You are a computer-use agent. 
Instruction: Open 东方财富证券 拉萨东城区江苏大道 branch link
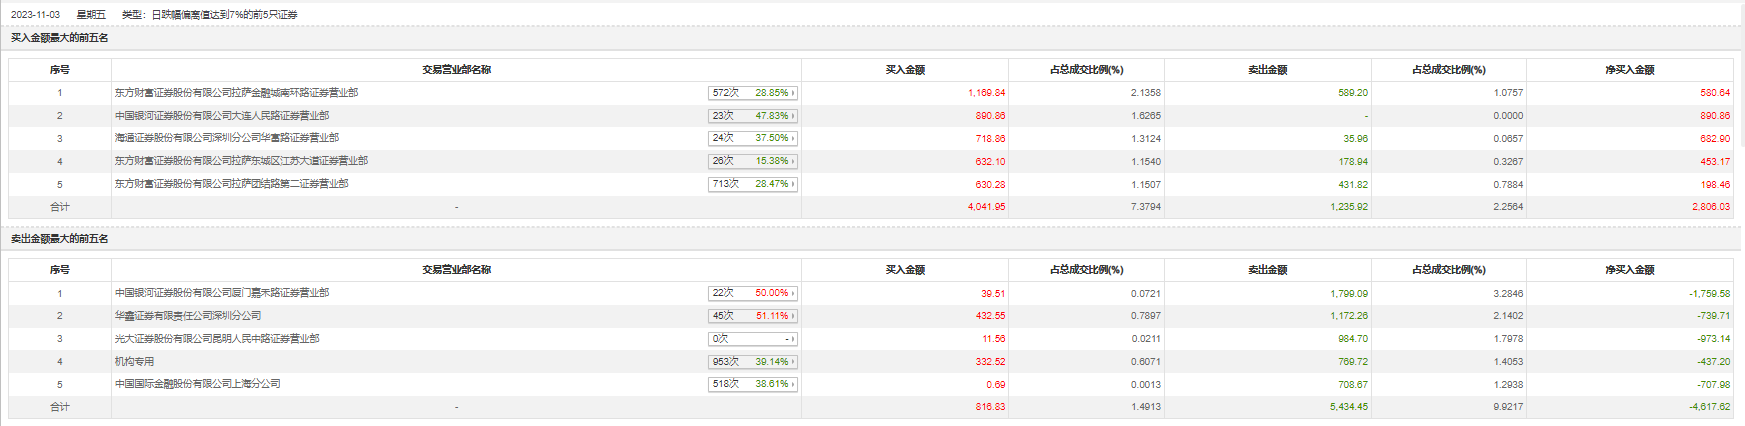click(241, 161)
